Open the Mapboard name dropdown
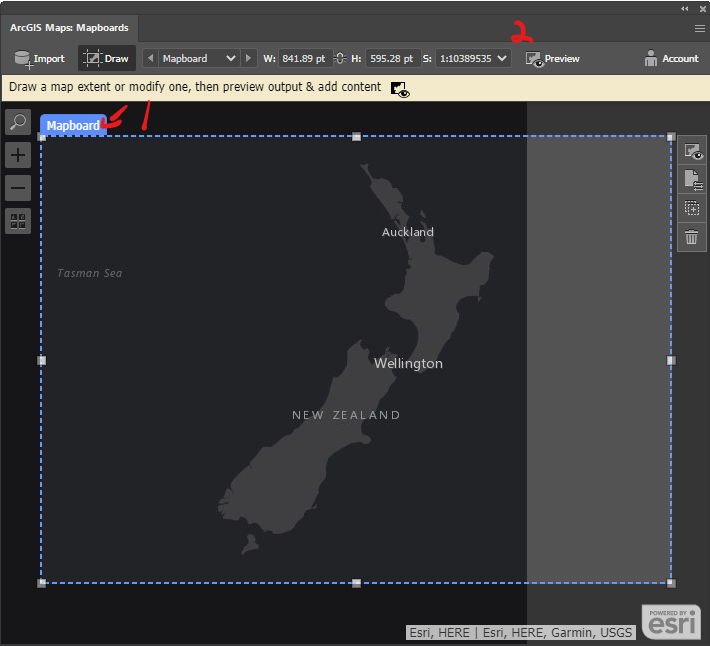The height and width of the screenshot is (646, 710). click(x=199, y=58)
